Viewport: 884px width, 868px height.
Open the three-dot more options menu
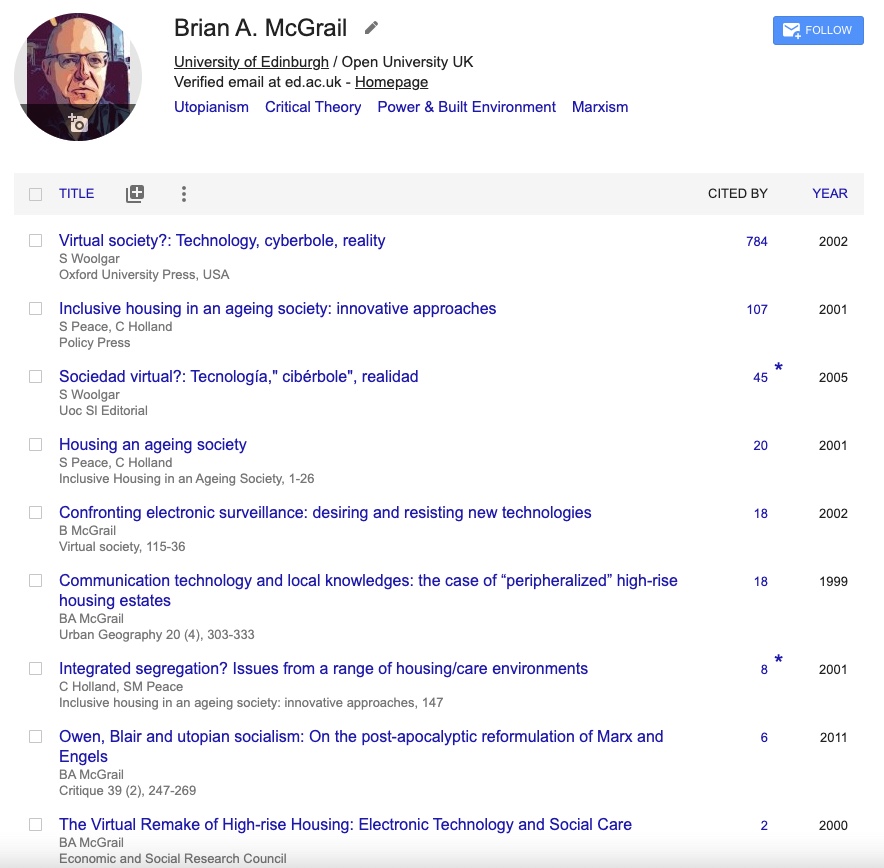point(184,194)
